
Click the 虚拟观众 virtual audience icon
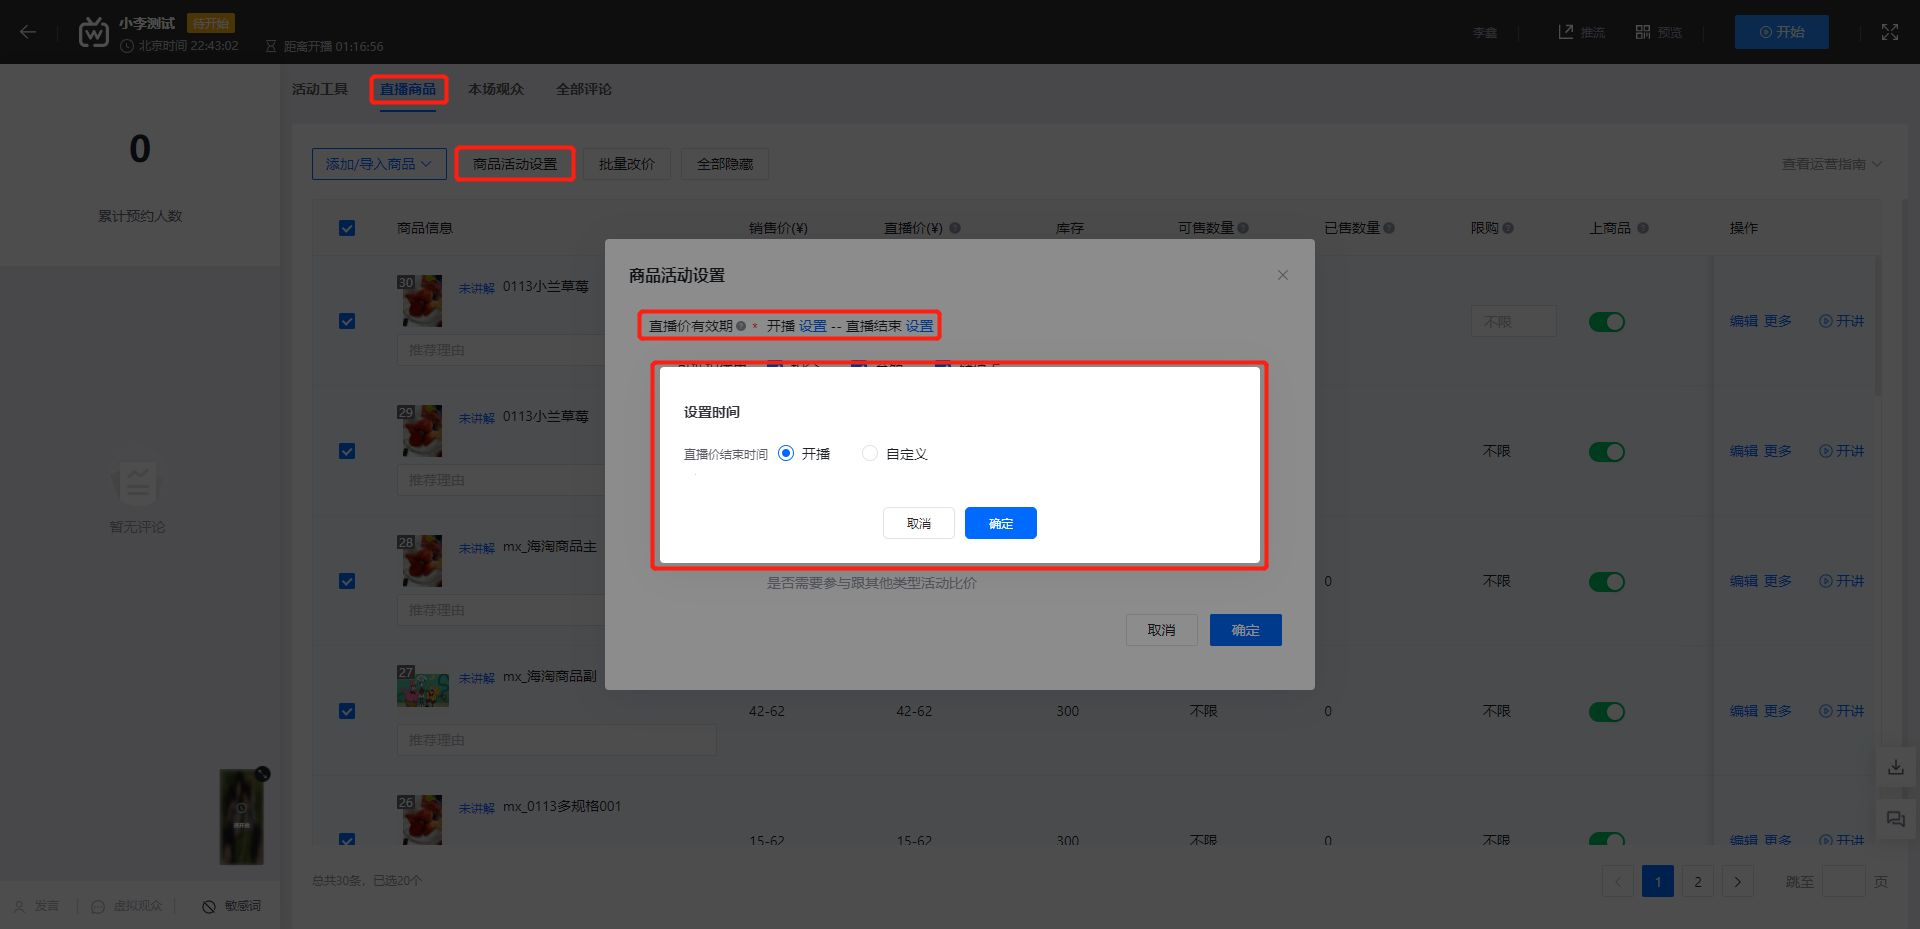[x=98, y=906]
